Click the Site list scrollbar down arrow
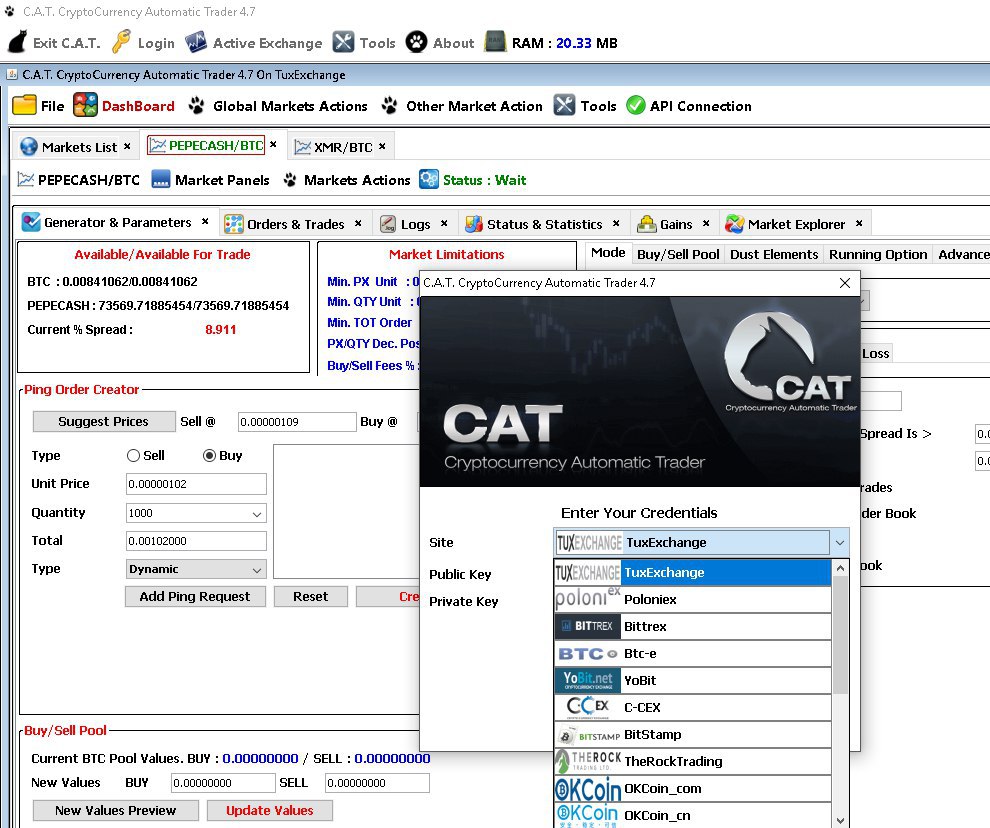Viewport: 990px width, 828px height. [840, 820]
